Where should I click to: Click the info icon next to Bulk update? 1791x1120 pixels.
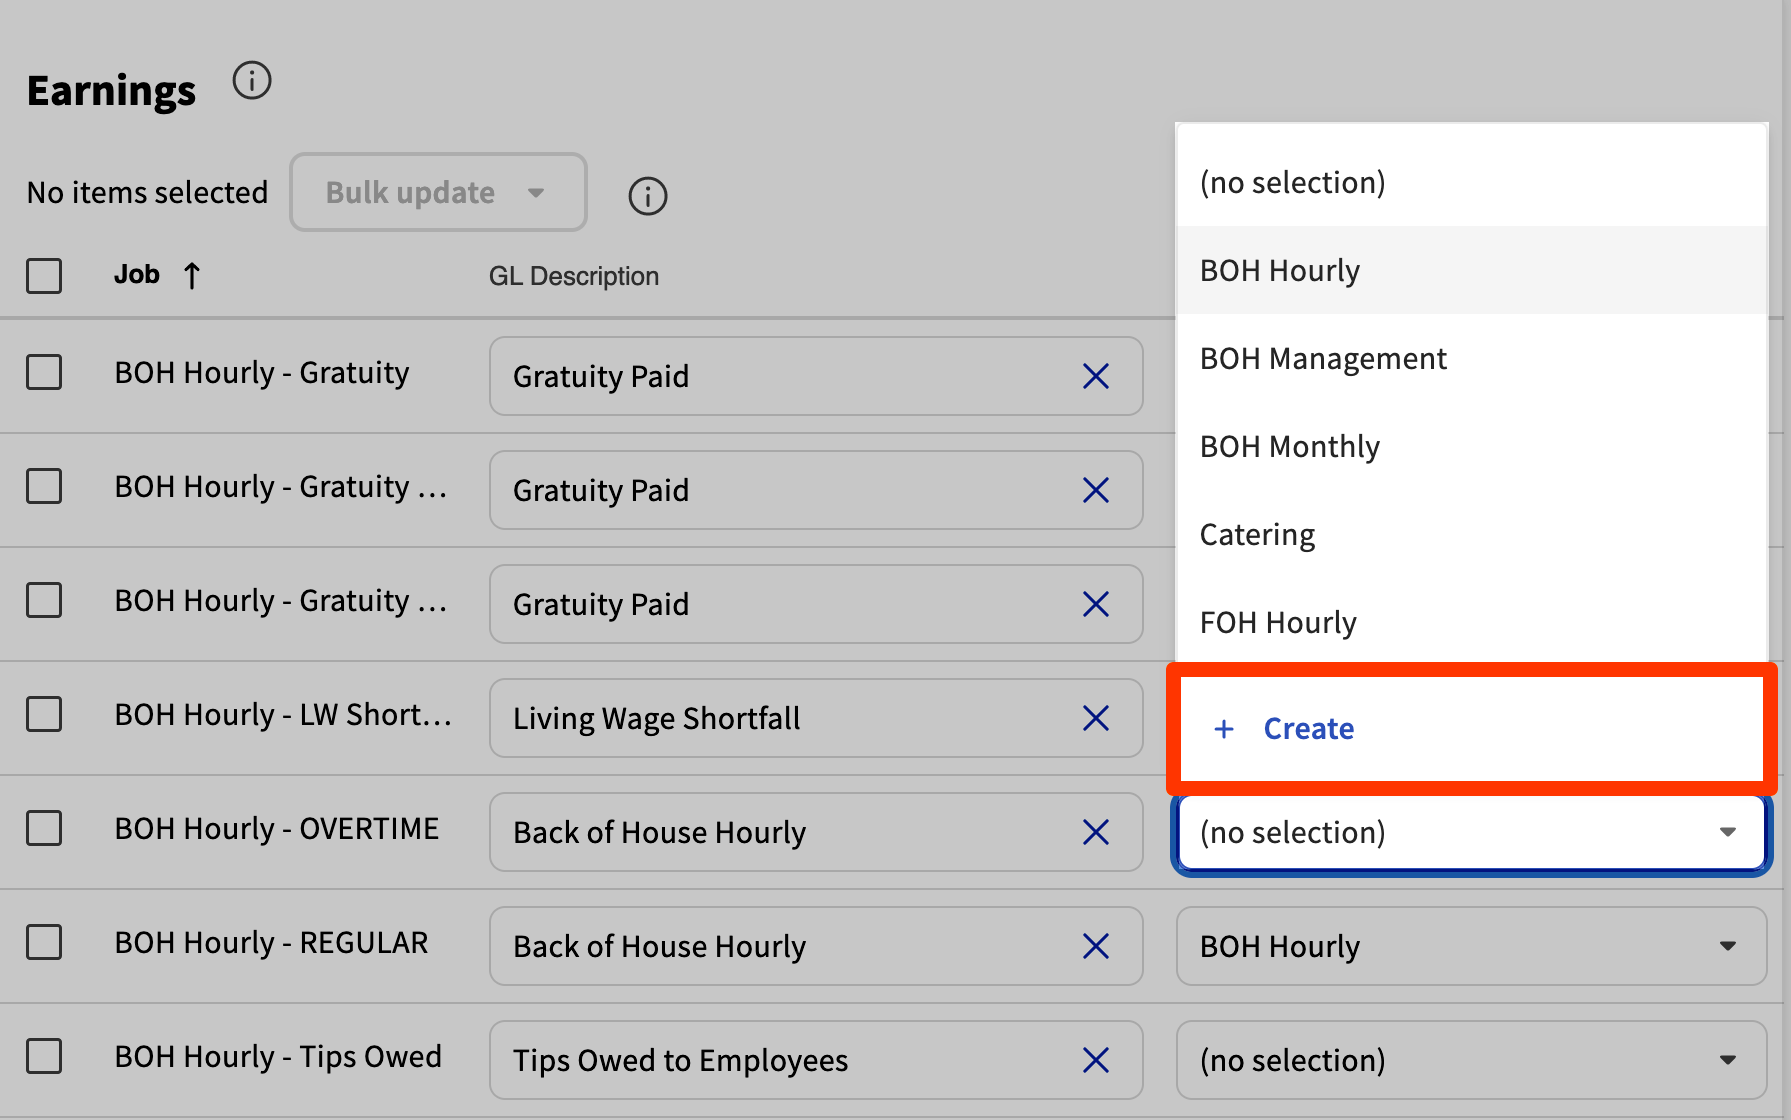pyautogui.click(x=647, y=196)
